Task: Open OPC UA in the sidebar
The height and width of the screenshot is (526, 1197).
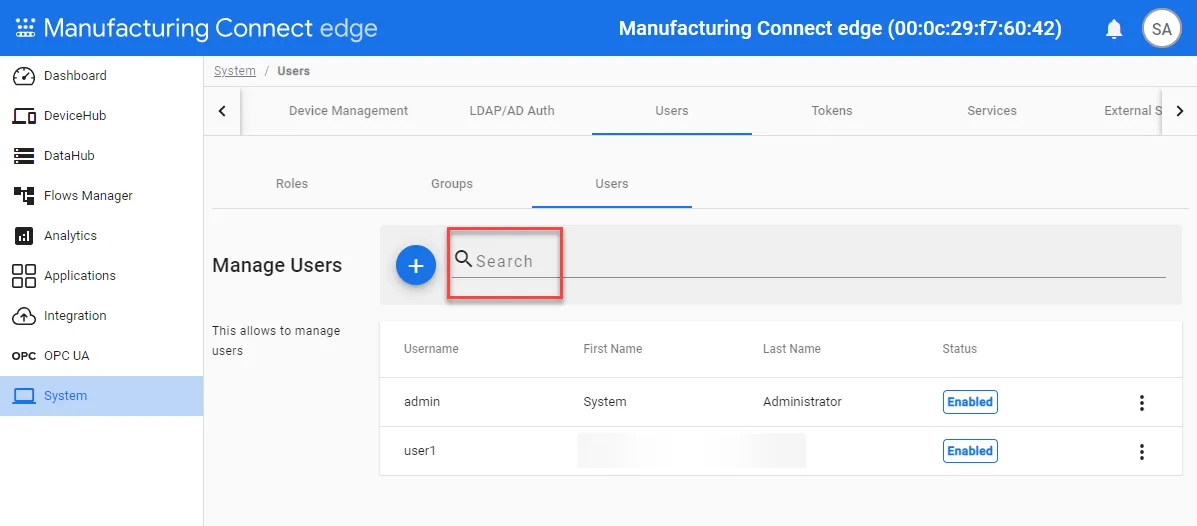Action: pos(102,356)
